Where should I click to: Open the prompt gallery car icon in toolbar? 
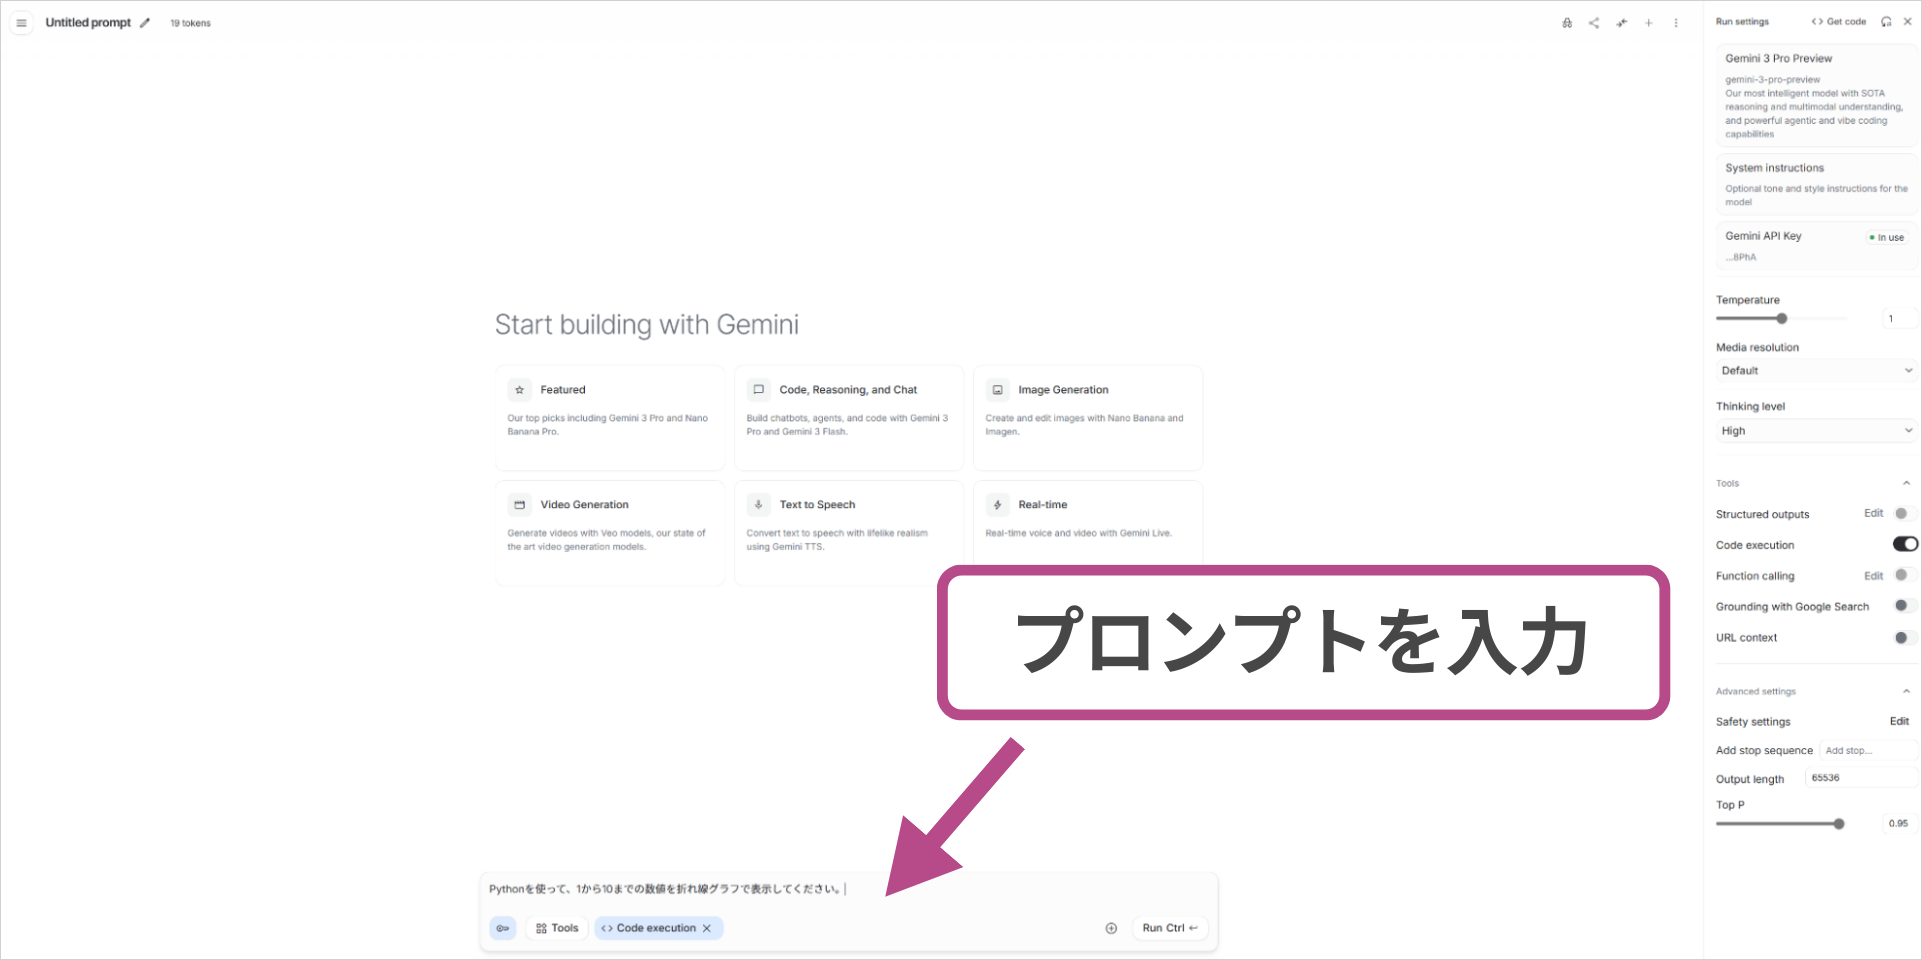coord(1567,22)
